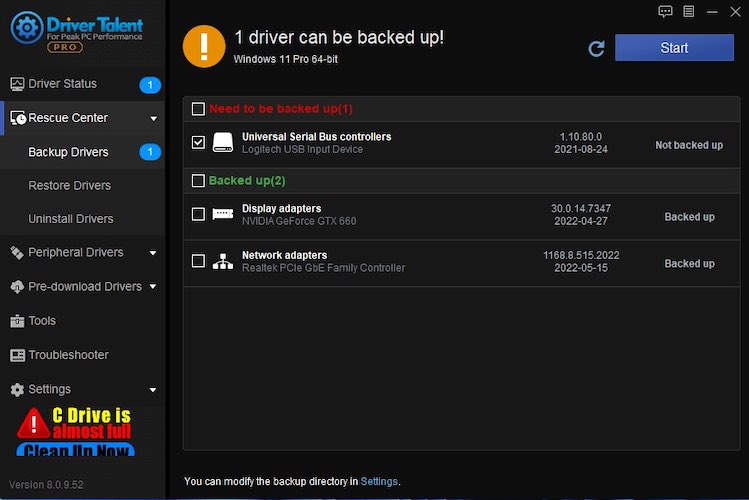Viewport: 749px width, 500px height.
Task: Click the USB drive icon for Logitech device
Action: point(223,142)
